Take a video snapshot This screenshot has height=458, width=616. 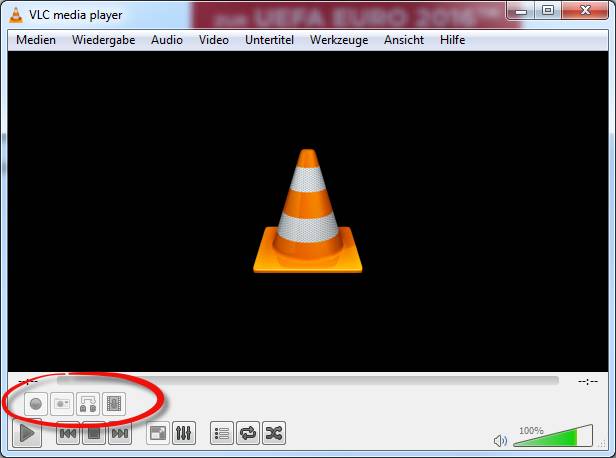[62, 404]
